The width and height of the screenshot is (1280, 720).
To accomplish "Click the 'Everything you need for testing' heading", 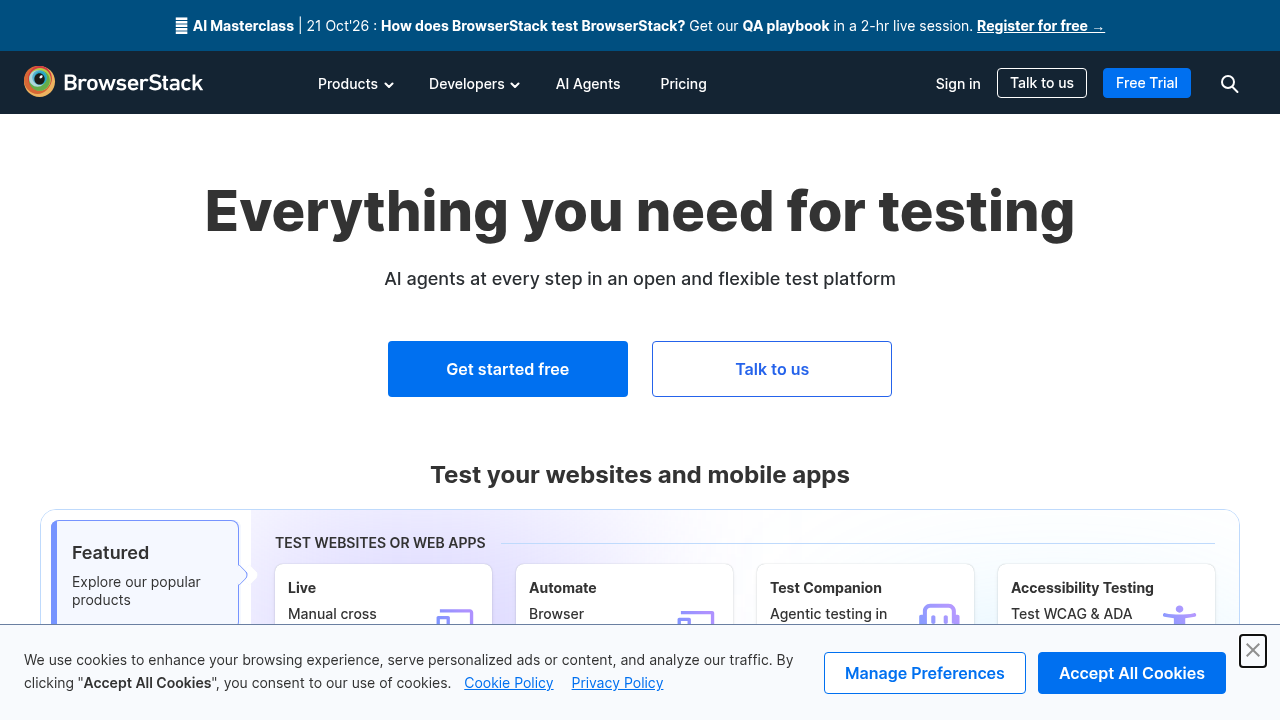I will coord(640,211).
